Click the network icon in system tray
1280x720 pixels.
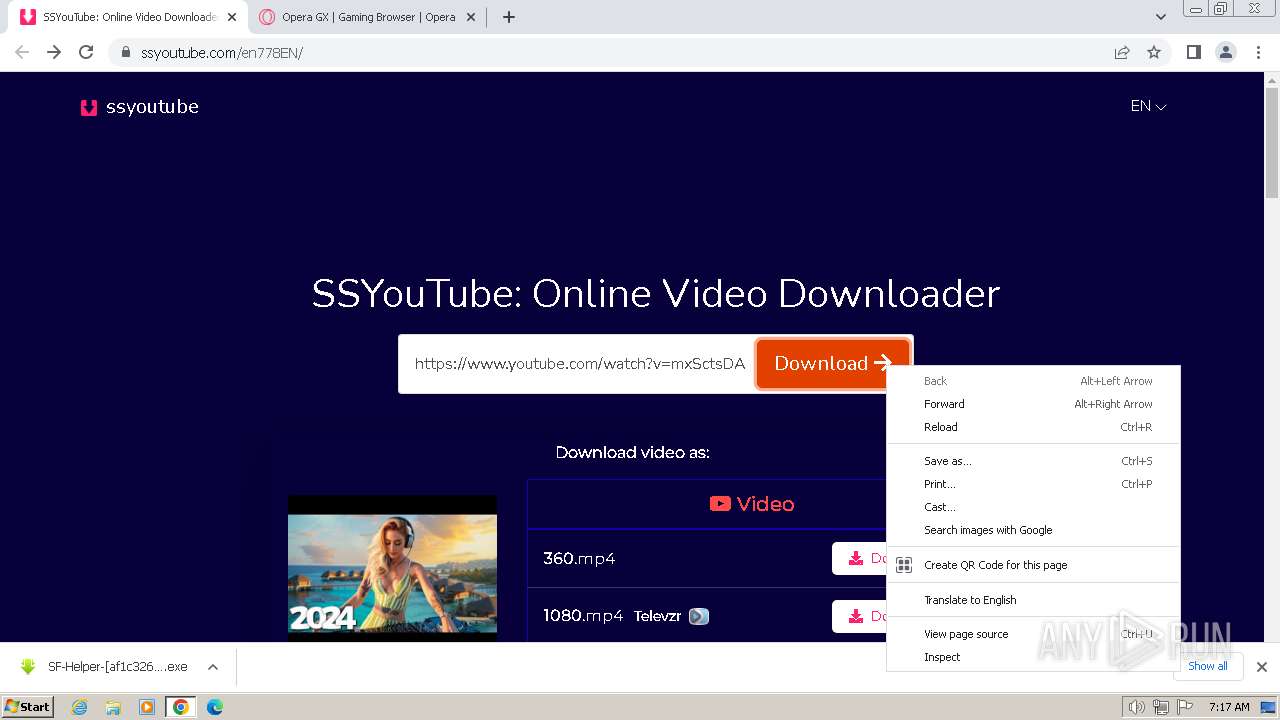pos(1160,707)
